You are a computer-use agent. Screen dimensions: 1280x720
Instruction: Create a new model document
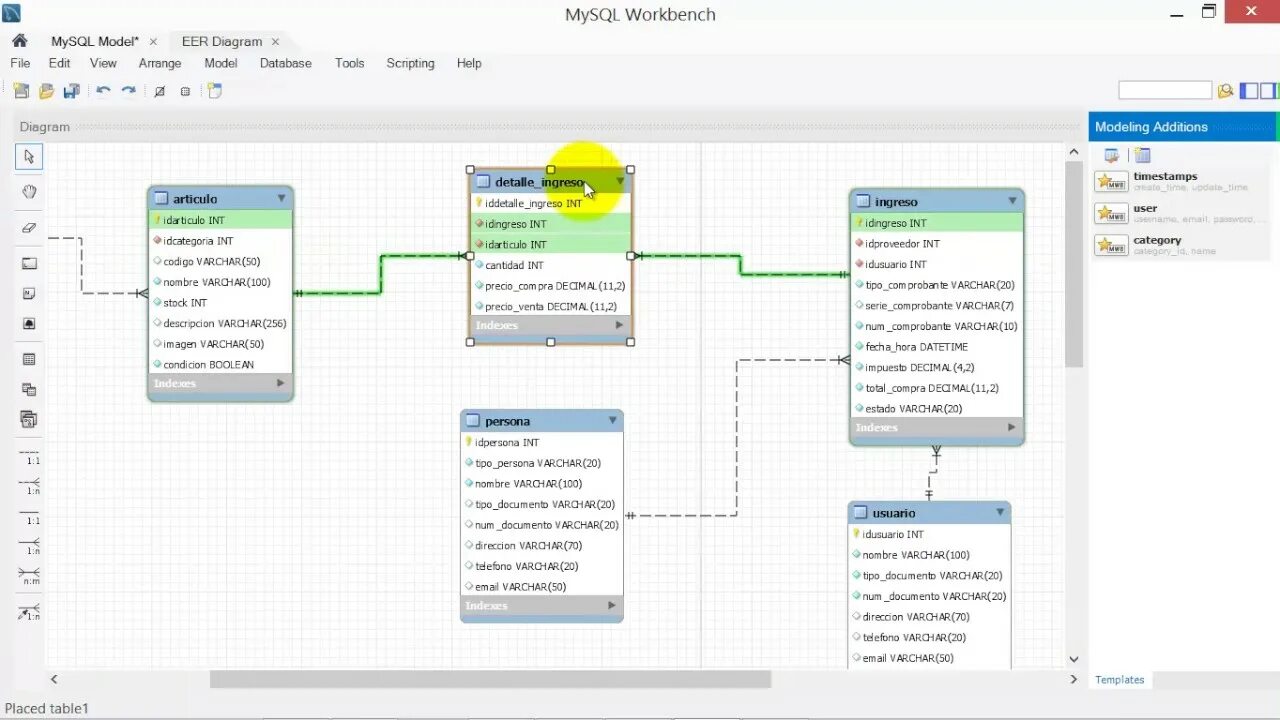pos(21,91)
